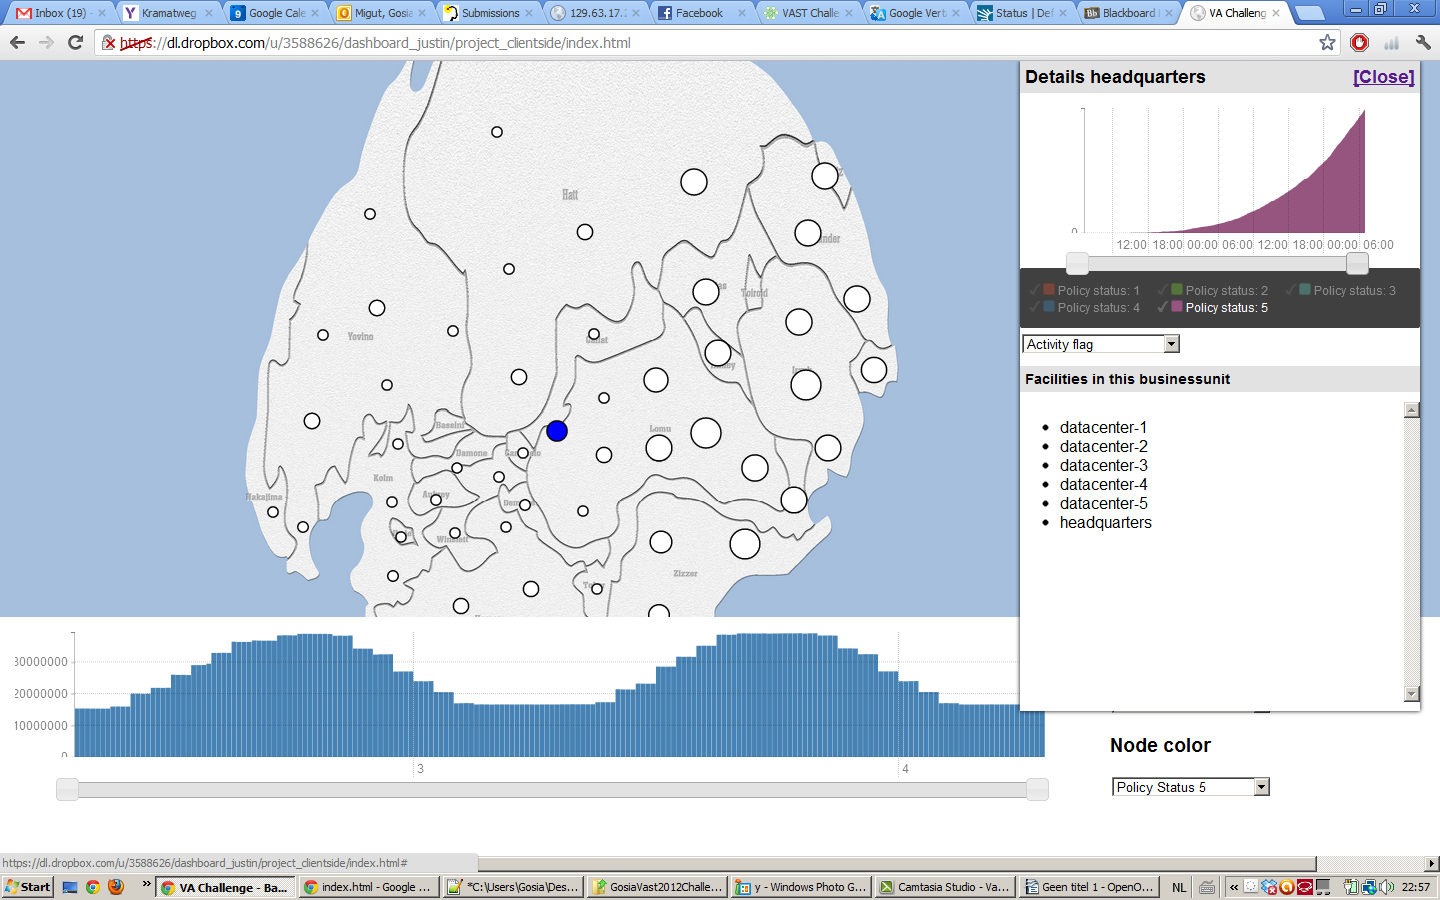This screenshot has width=1440, height=900.
Task: Toggle Policy status: 1 legend item
Action: (x=1085, y=290)
